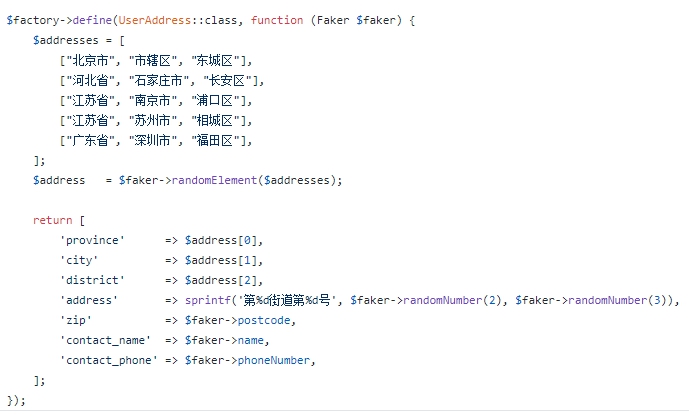Click the 'district' array key

click(x=92, y=280)
